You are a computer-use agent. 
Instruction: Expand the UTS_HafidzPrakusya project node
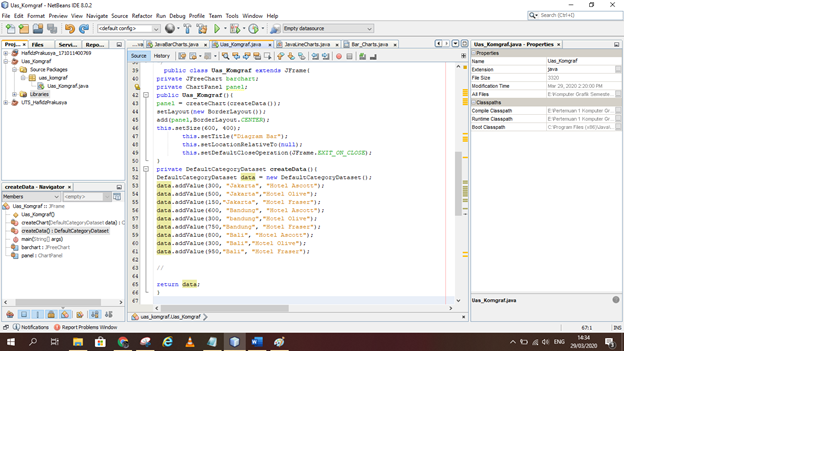point(6,103)
